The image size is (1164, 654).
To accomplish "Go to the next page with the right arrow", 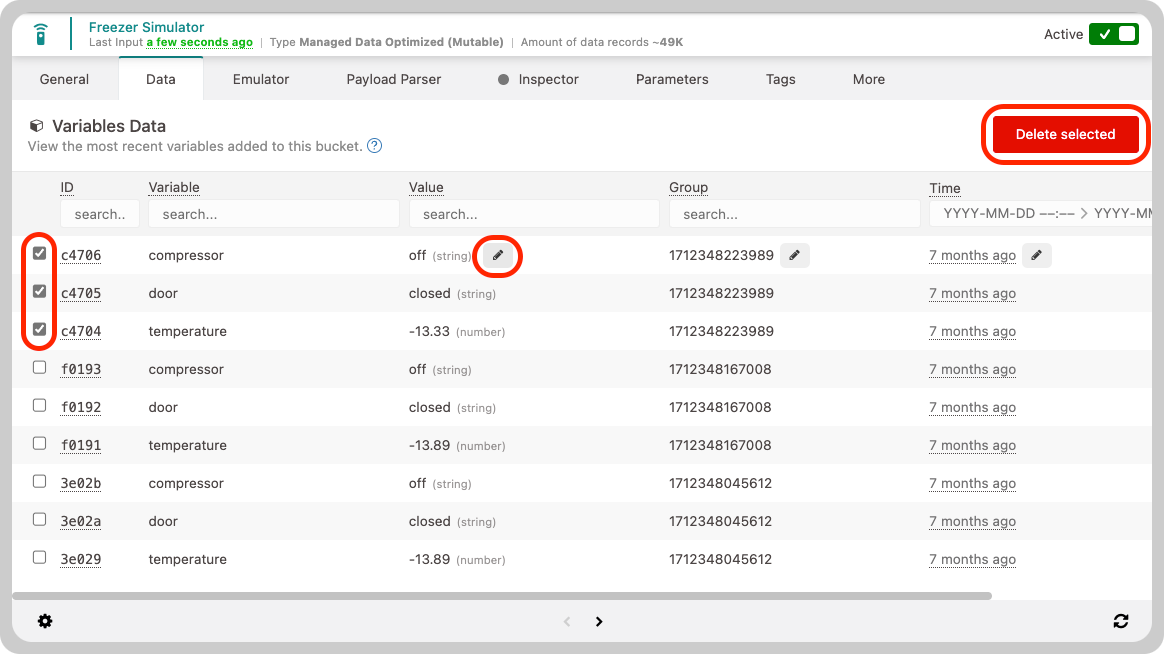I will (x=599, y=621).
